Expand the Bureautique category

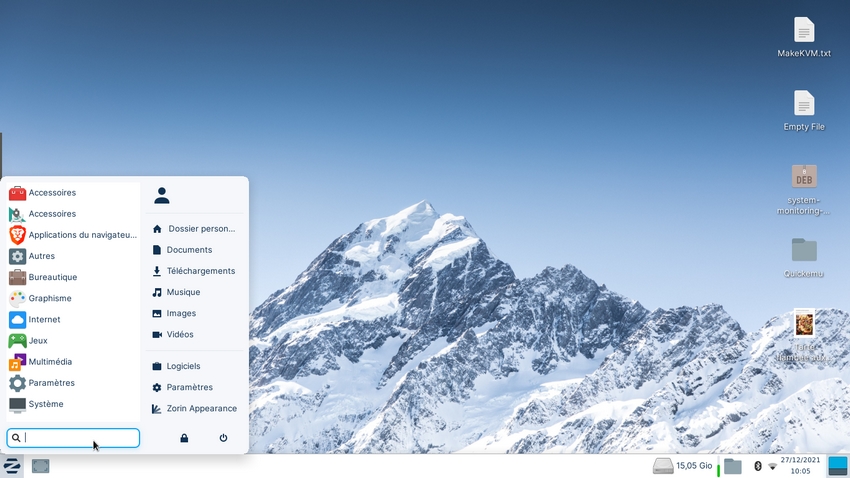pyautogui.click(x=52, y=277)
